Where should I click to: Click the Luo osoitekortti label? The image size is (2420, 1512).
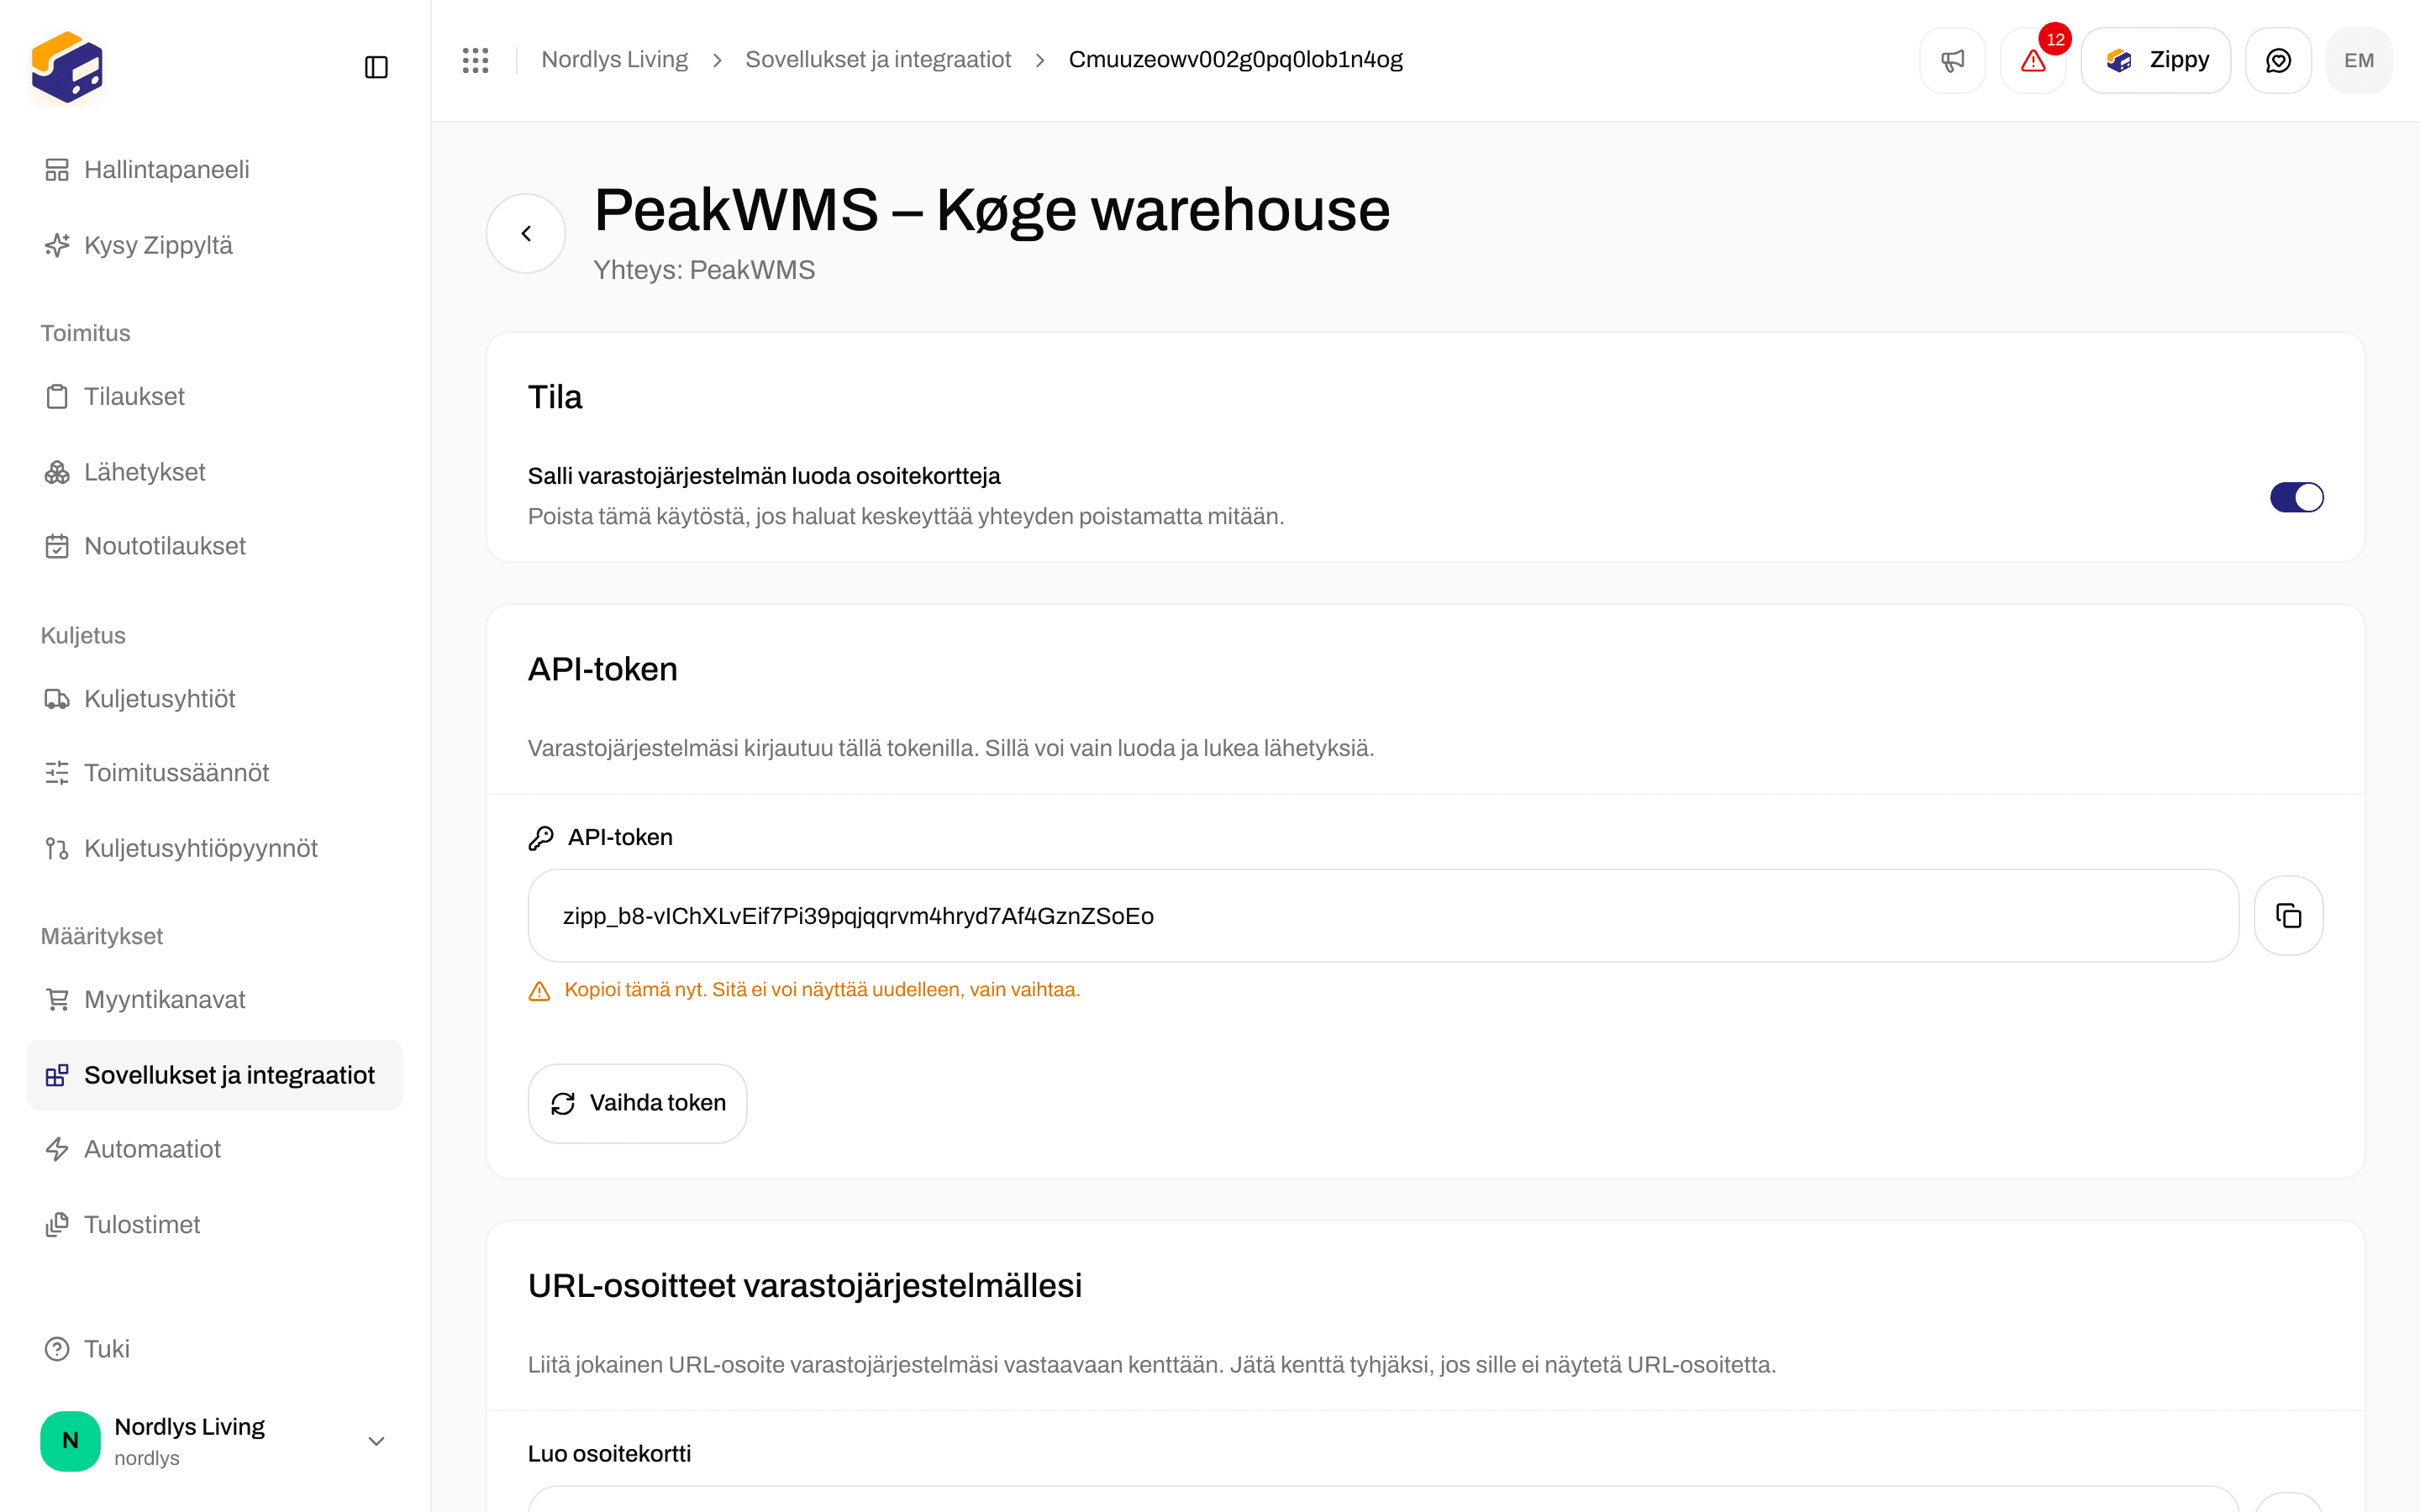click(x=609, y=1454)
